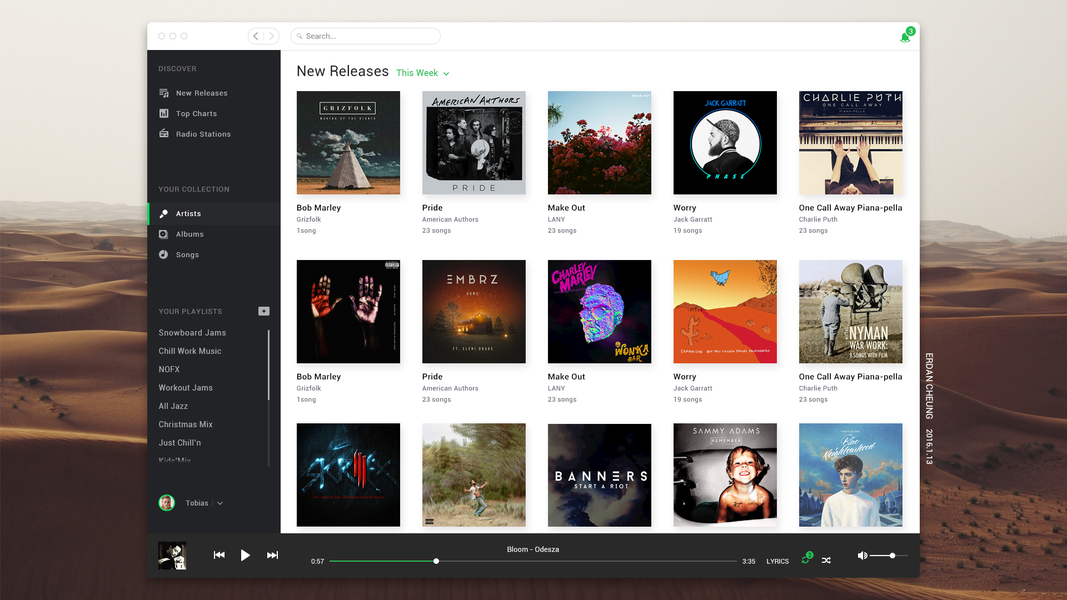Select Artists in Your Collection
Viewport: 1067px width, 600px height.
pyautogui.click(x=188, y=214)
